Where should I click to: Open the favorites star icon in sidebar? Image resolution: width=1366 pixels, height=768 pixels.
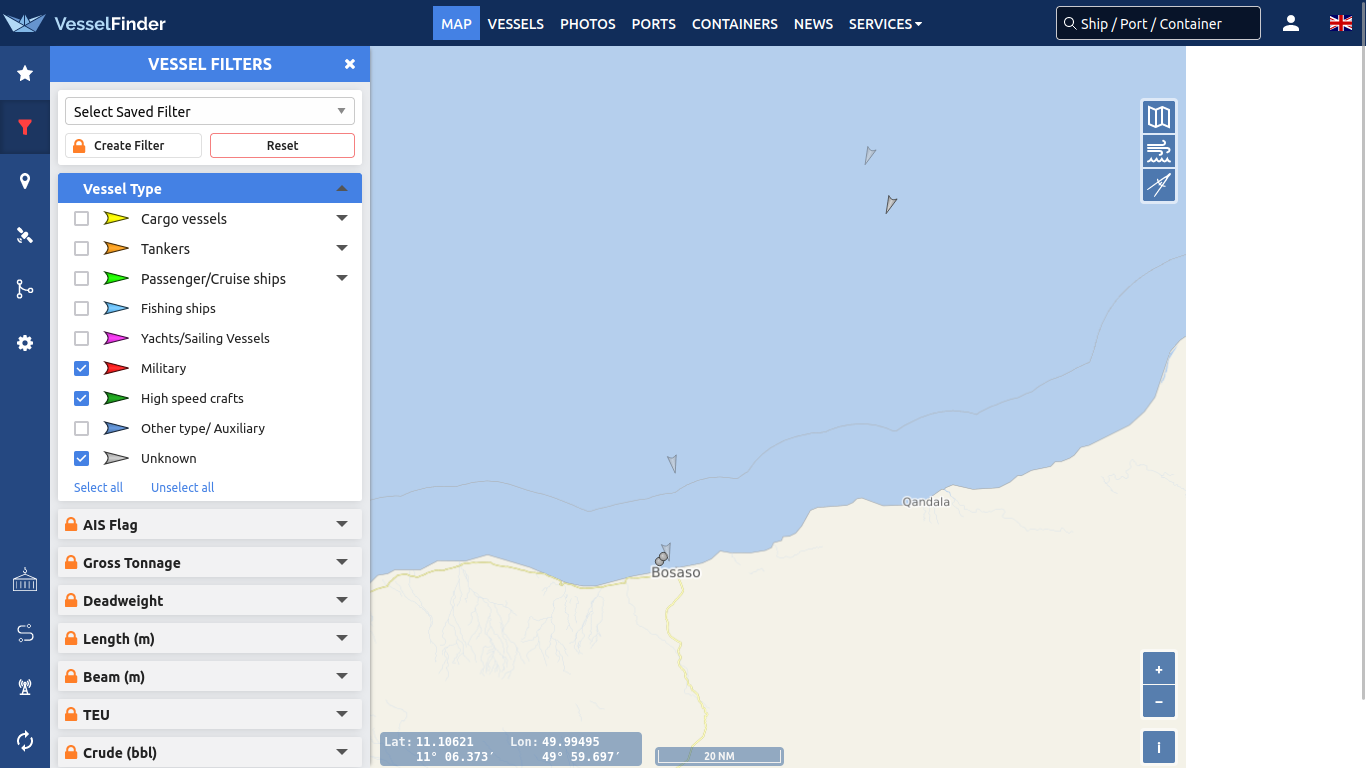[x=25, y=73]
